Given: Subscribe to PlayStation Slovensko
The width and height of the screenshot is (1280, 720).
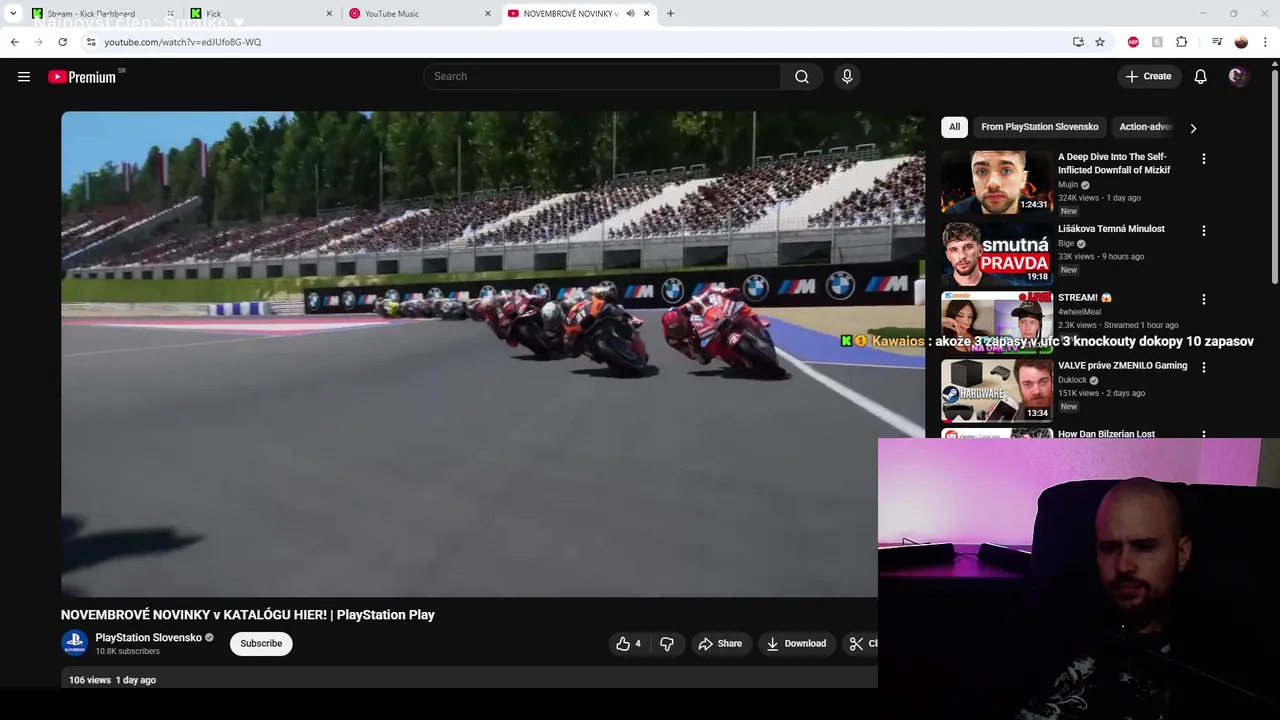Looking at the screenshot, I should 261,644.
